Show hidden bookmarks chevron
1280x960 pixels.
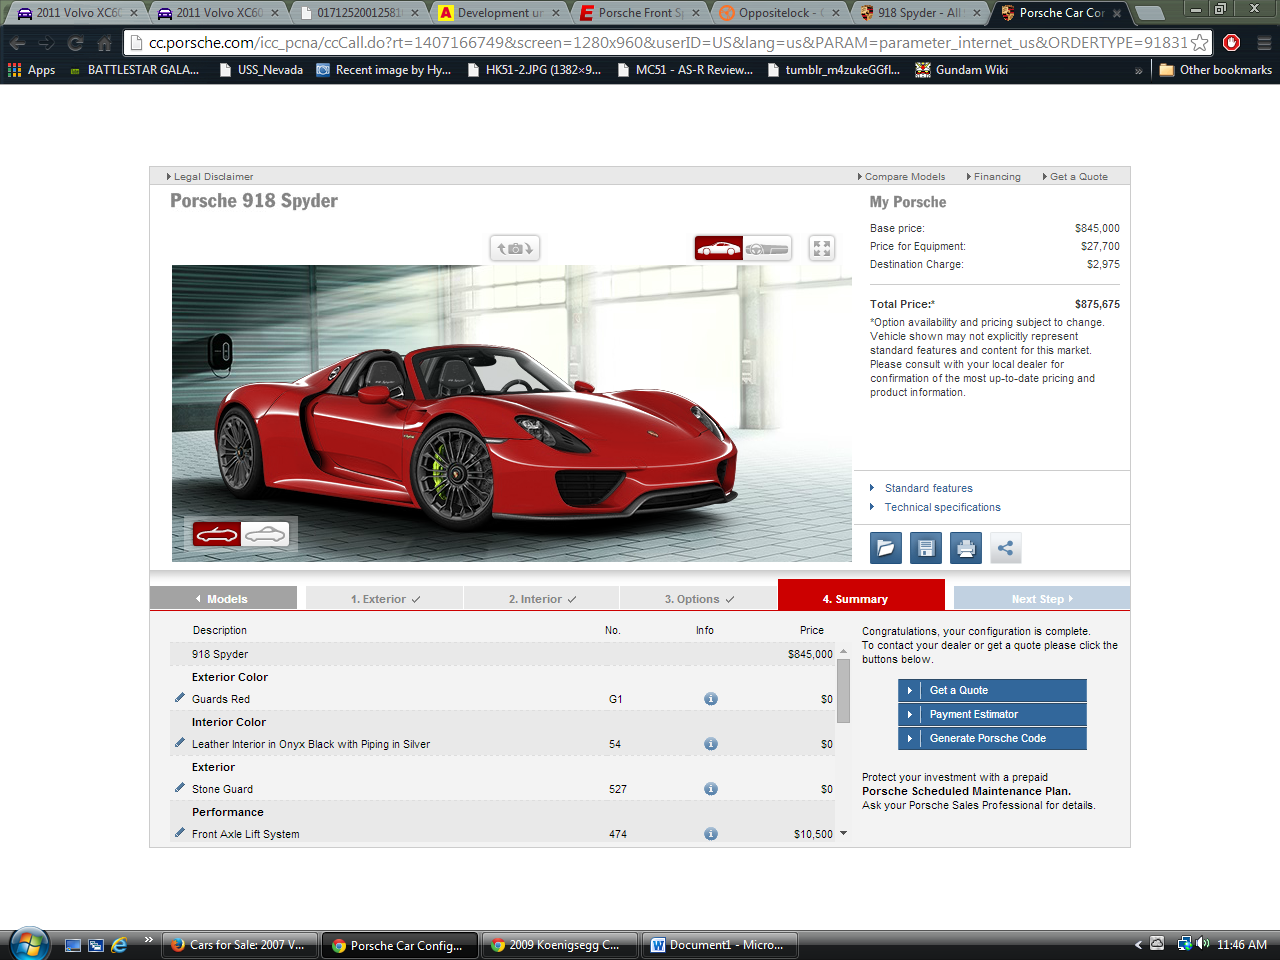[x=1138, y=70]
